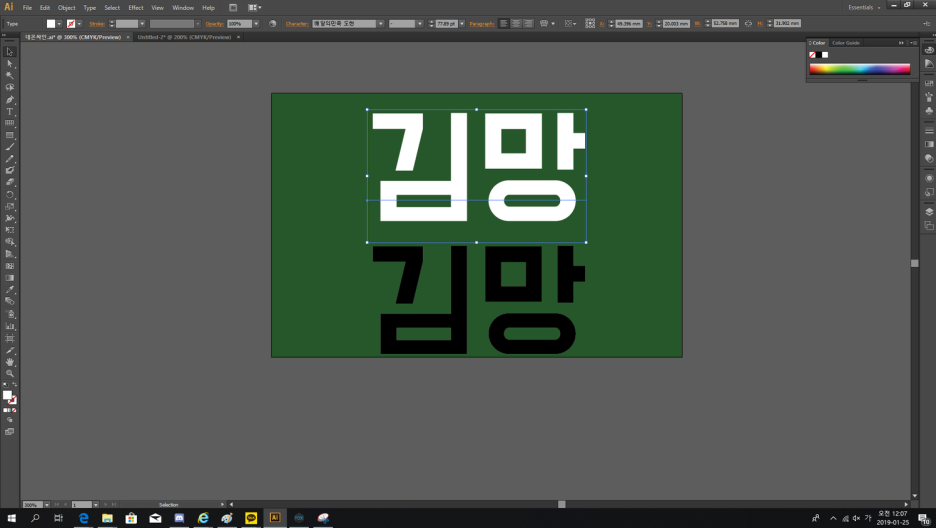Select the Type tool
936x528 pixels.
(10, 112)
